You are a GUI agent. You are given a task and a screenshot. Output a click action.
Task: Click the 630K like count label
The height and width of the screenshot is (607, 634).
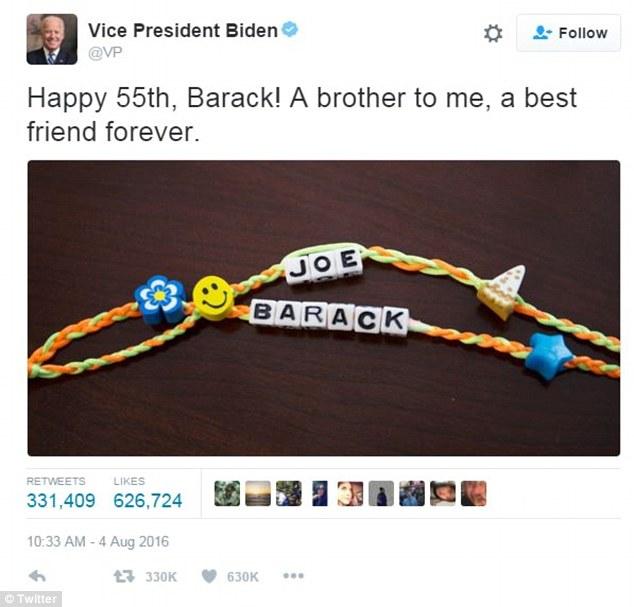[x=243, y=577]
